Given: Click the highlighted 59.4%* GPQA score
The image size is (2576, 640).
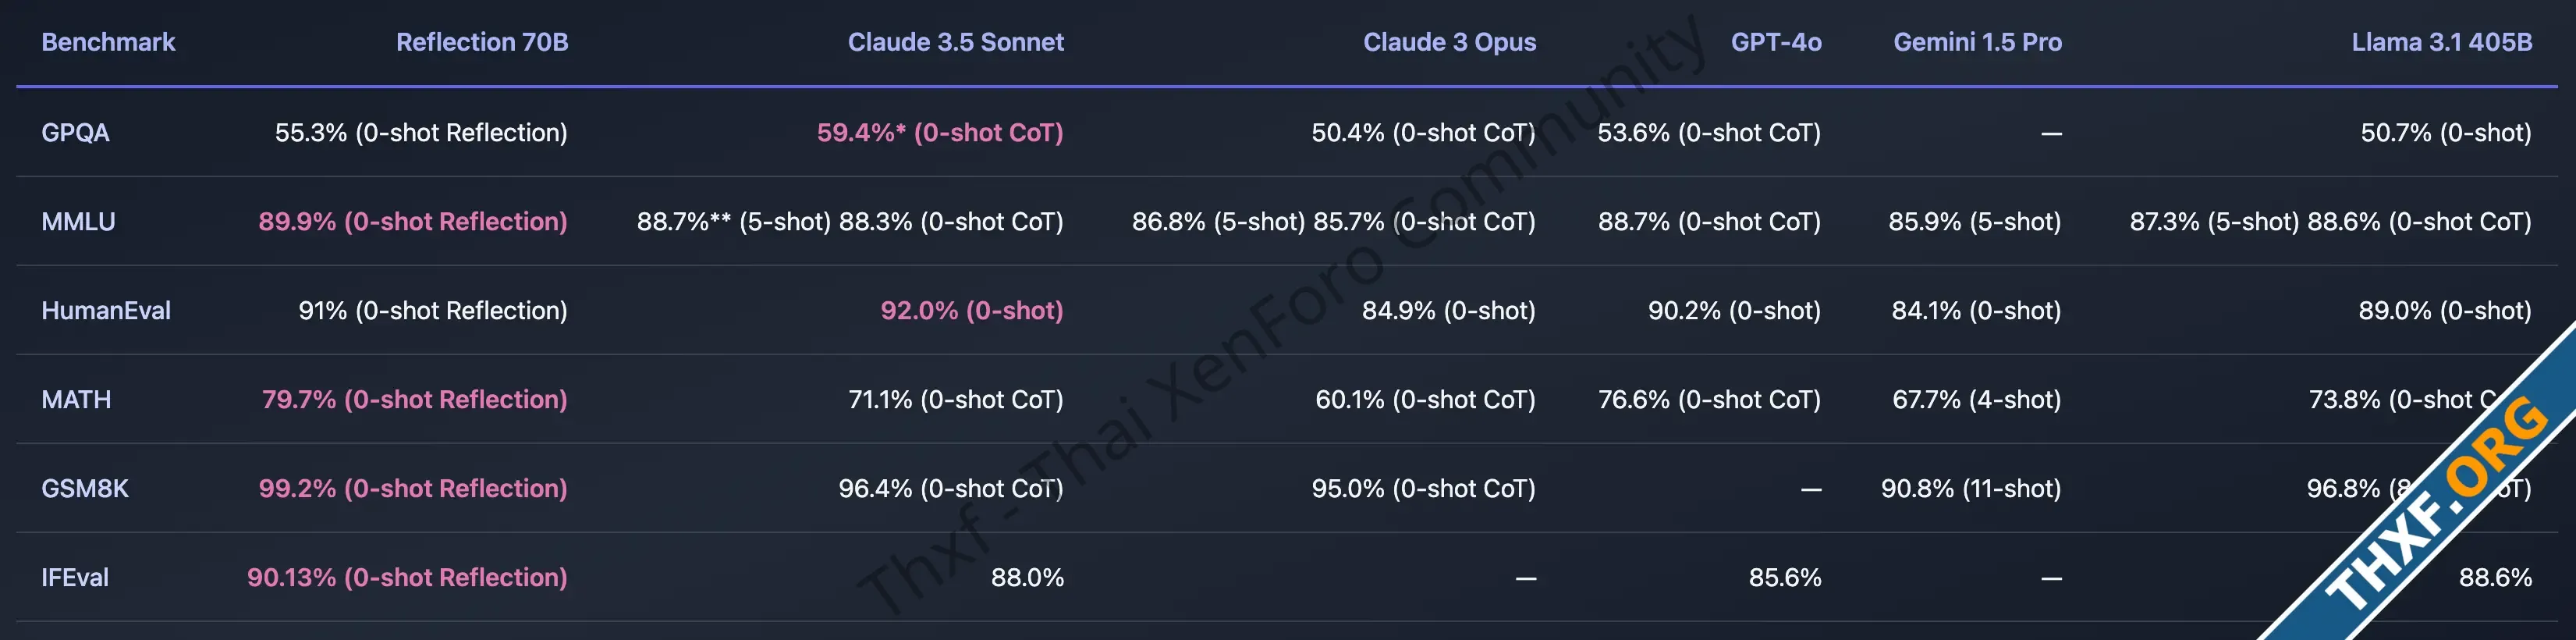Looking at the screenshot, I should click(940, 132).
